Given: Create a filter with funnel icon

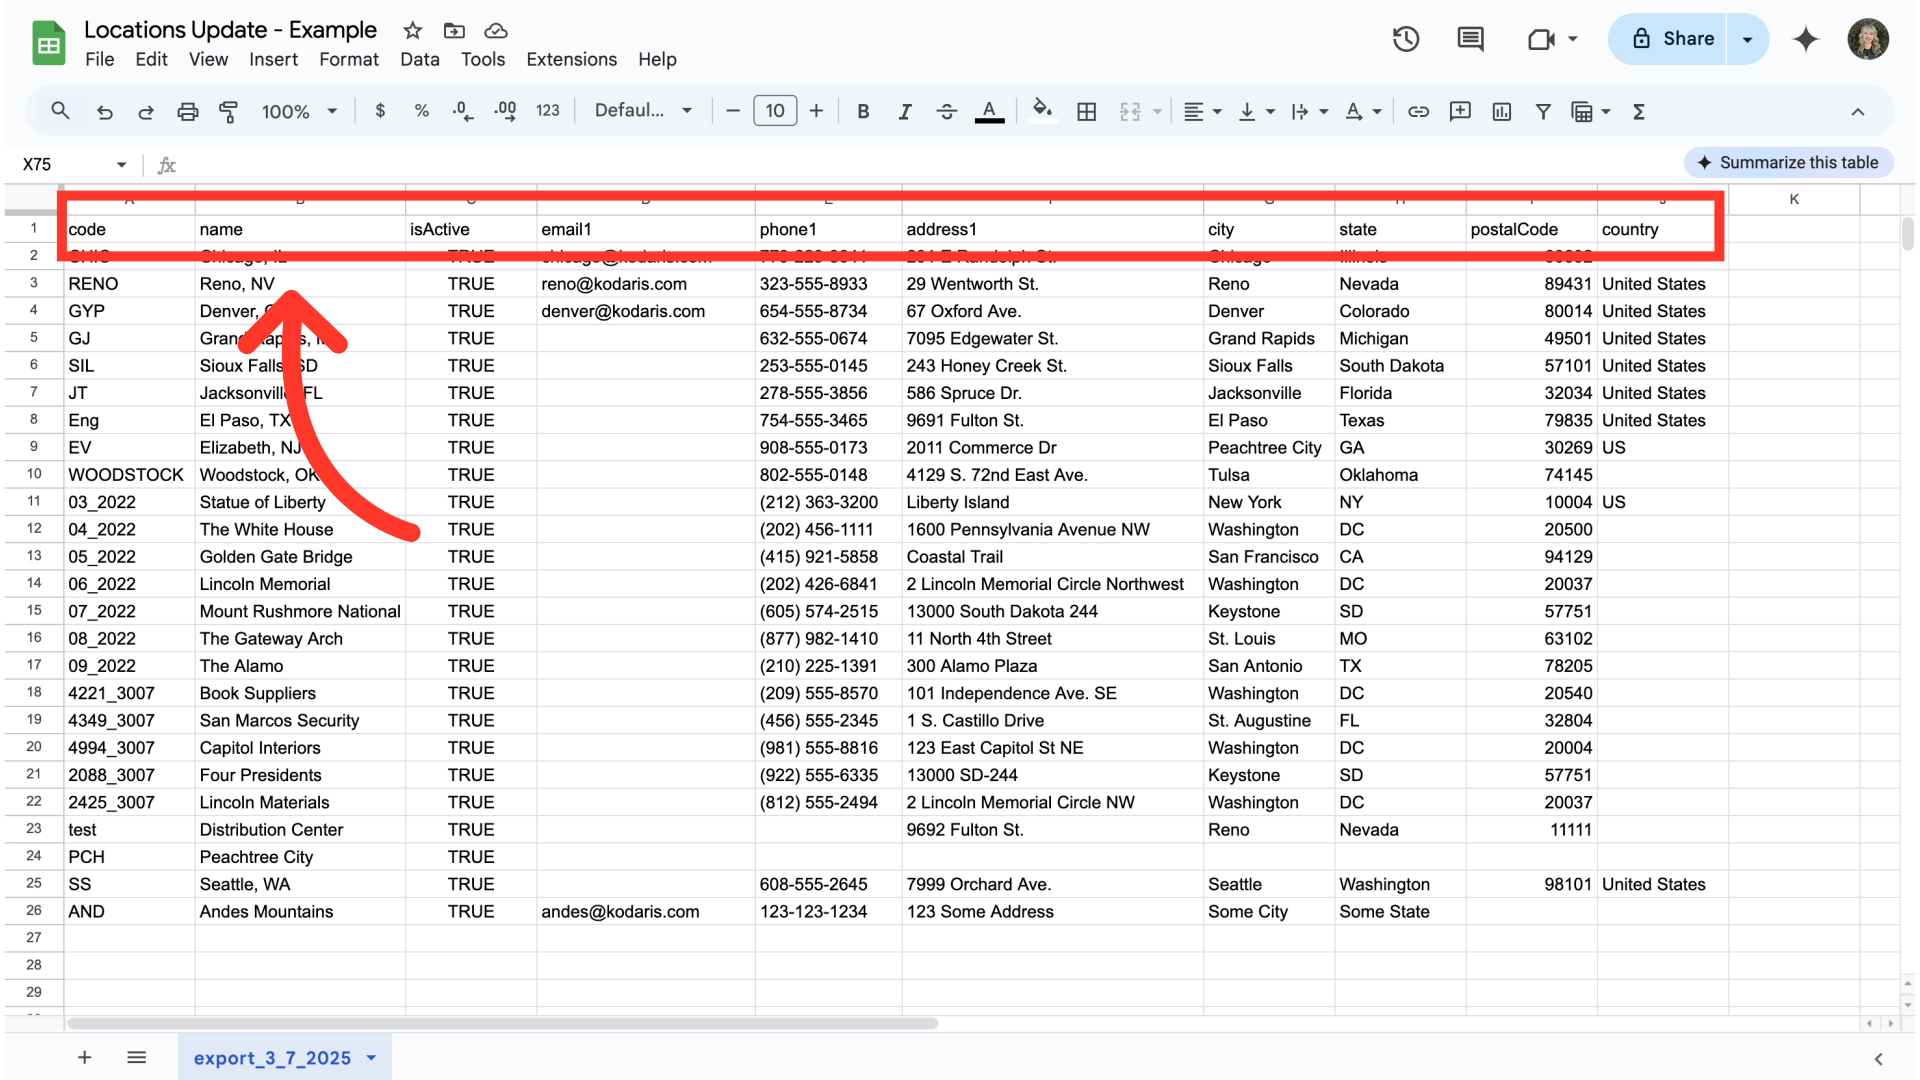Looking at the screenshot, I should [x=1543, y=112].
